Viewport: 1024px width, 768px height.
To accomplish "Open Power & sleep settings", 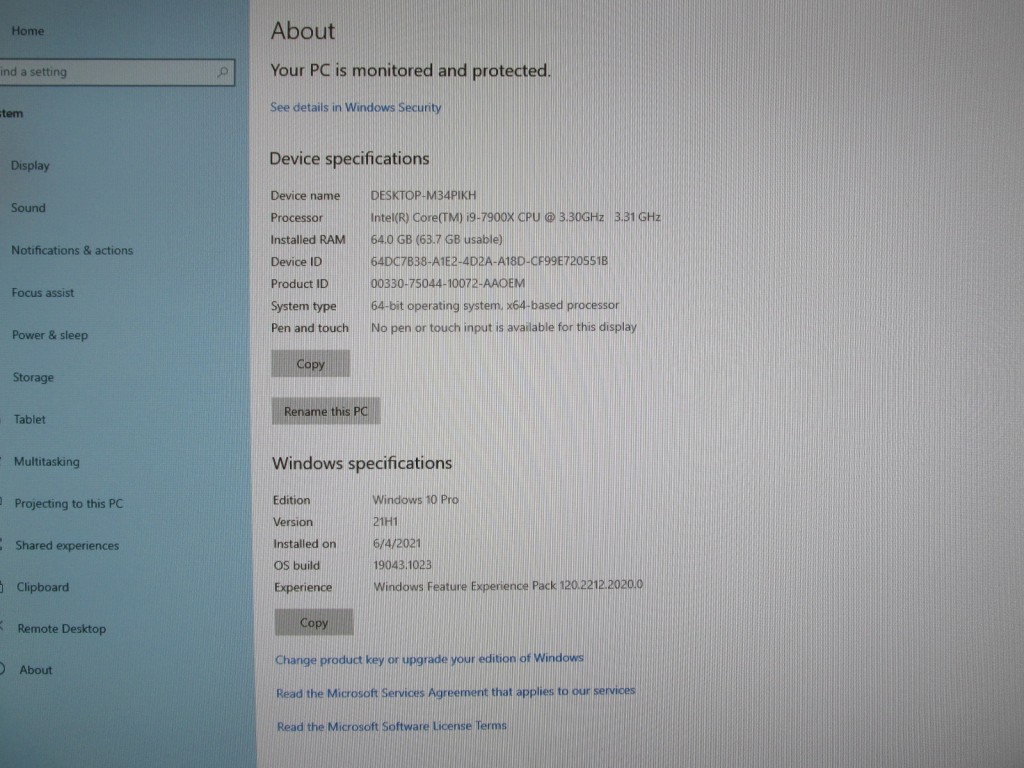I will [x=50, y=335].
